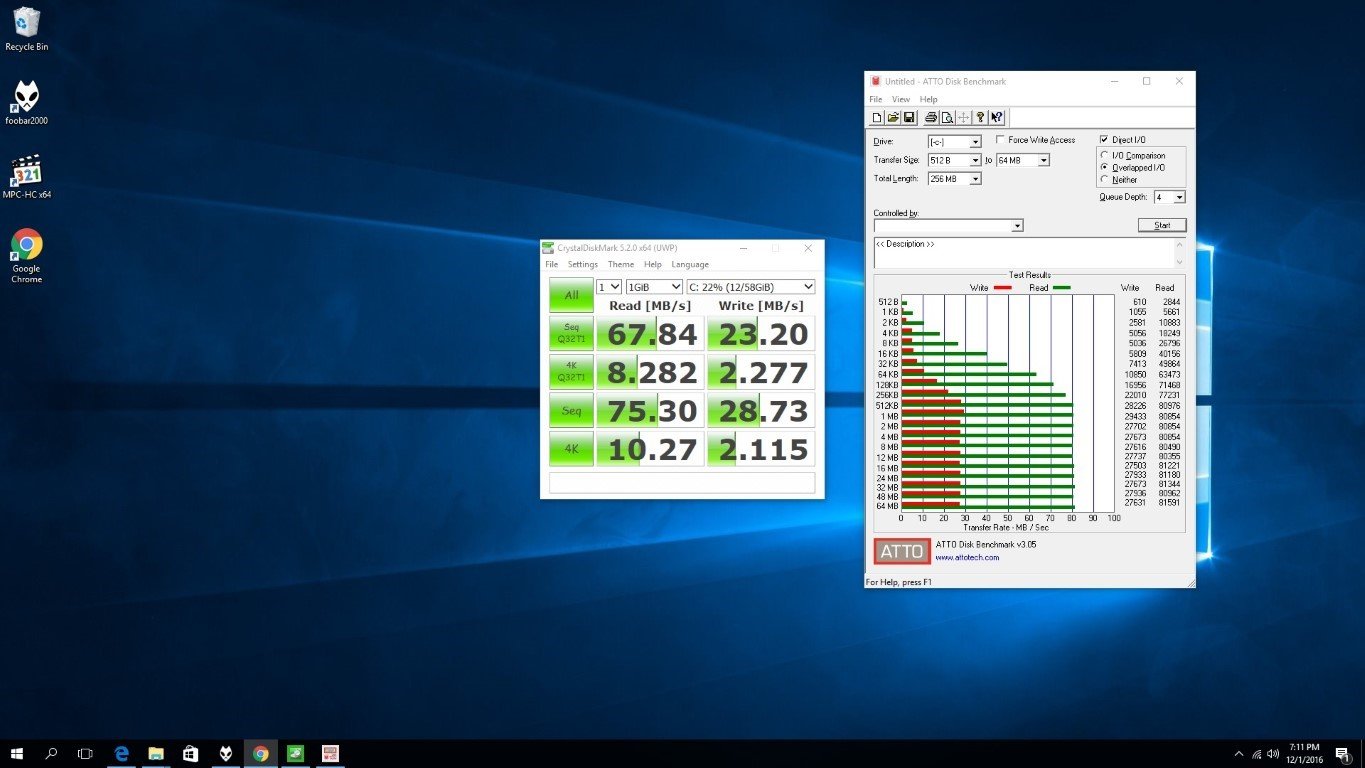The height and width of the screenshot is (768, 1365).
Task: Open the Drive dropdown in ATTO
Action: [x=954, y=142]
